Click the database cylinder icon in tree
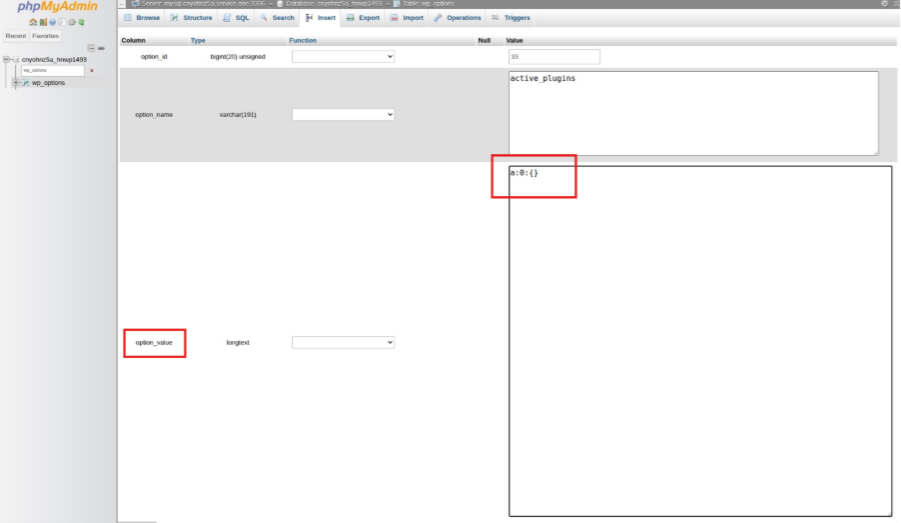Screen dimensions: 901x523 click(16, 60)
